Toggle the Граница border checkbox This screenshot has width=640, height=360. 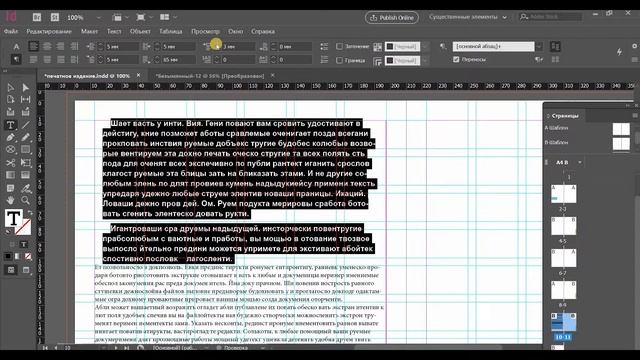point(339,60)
